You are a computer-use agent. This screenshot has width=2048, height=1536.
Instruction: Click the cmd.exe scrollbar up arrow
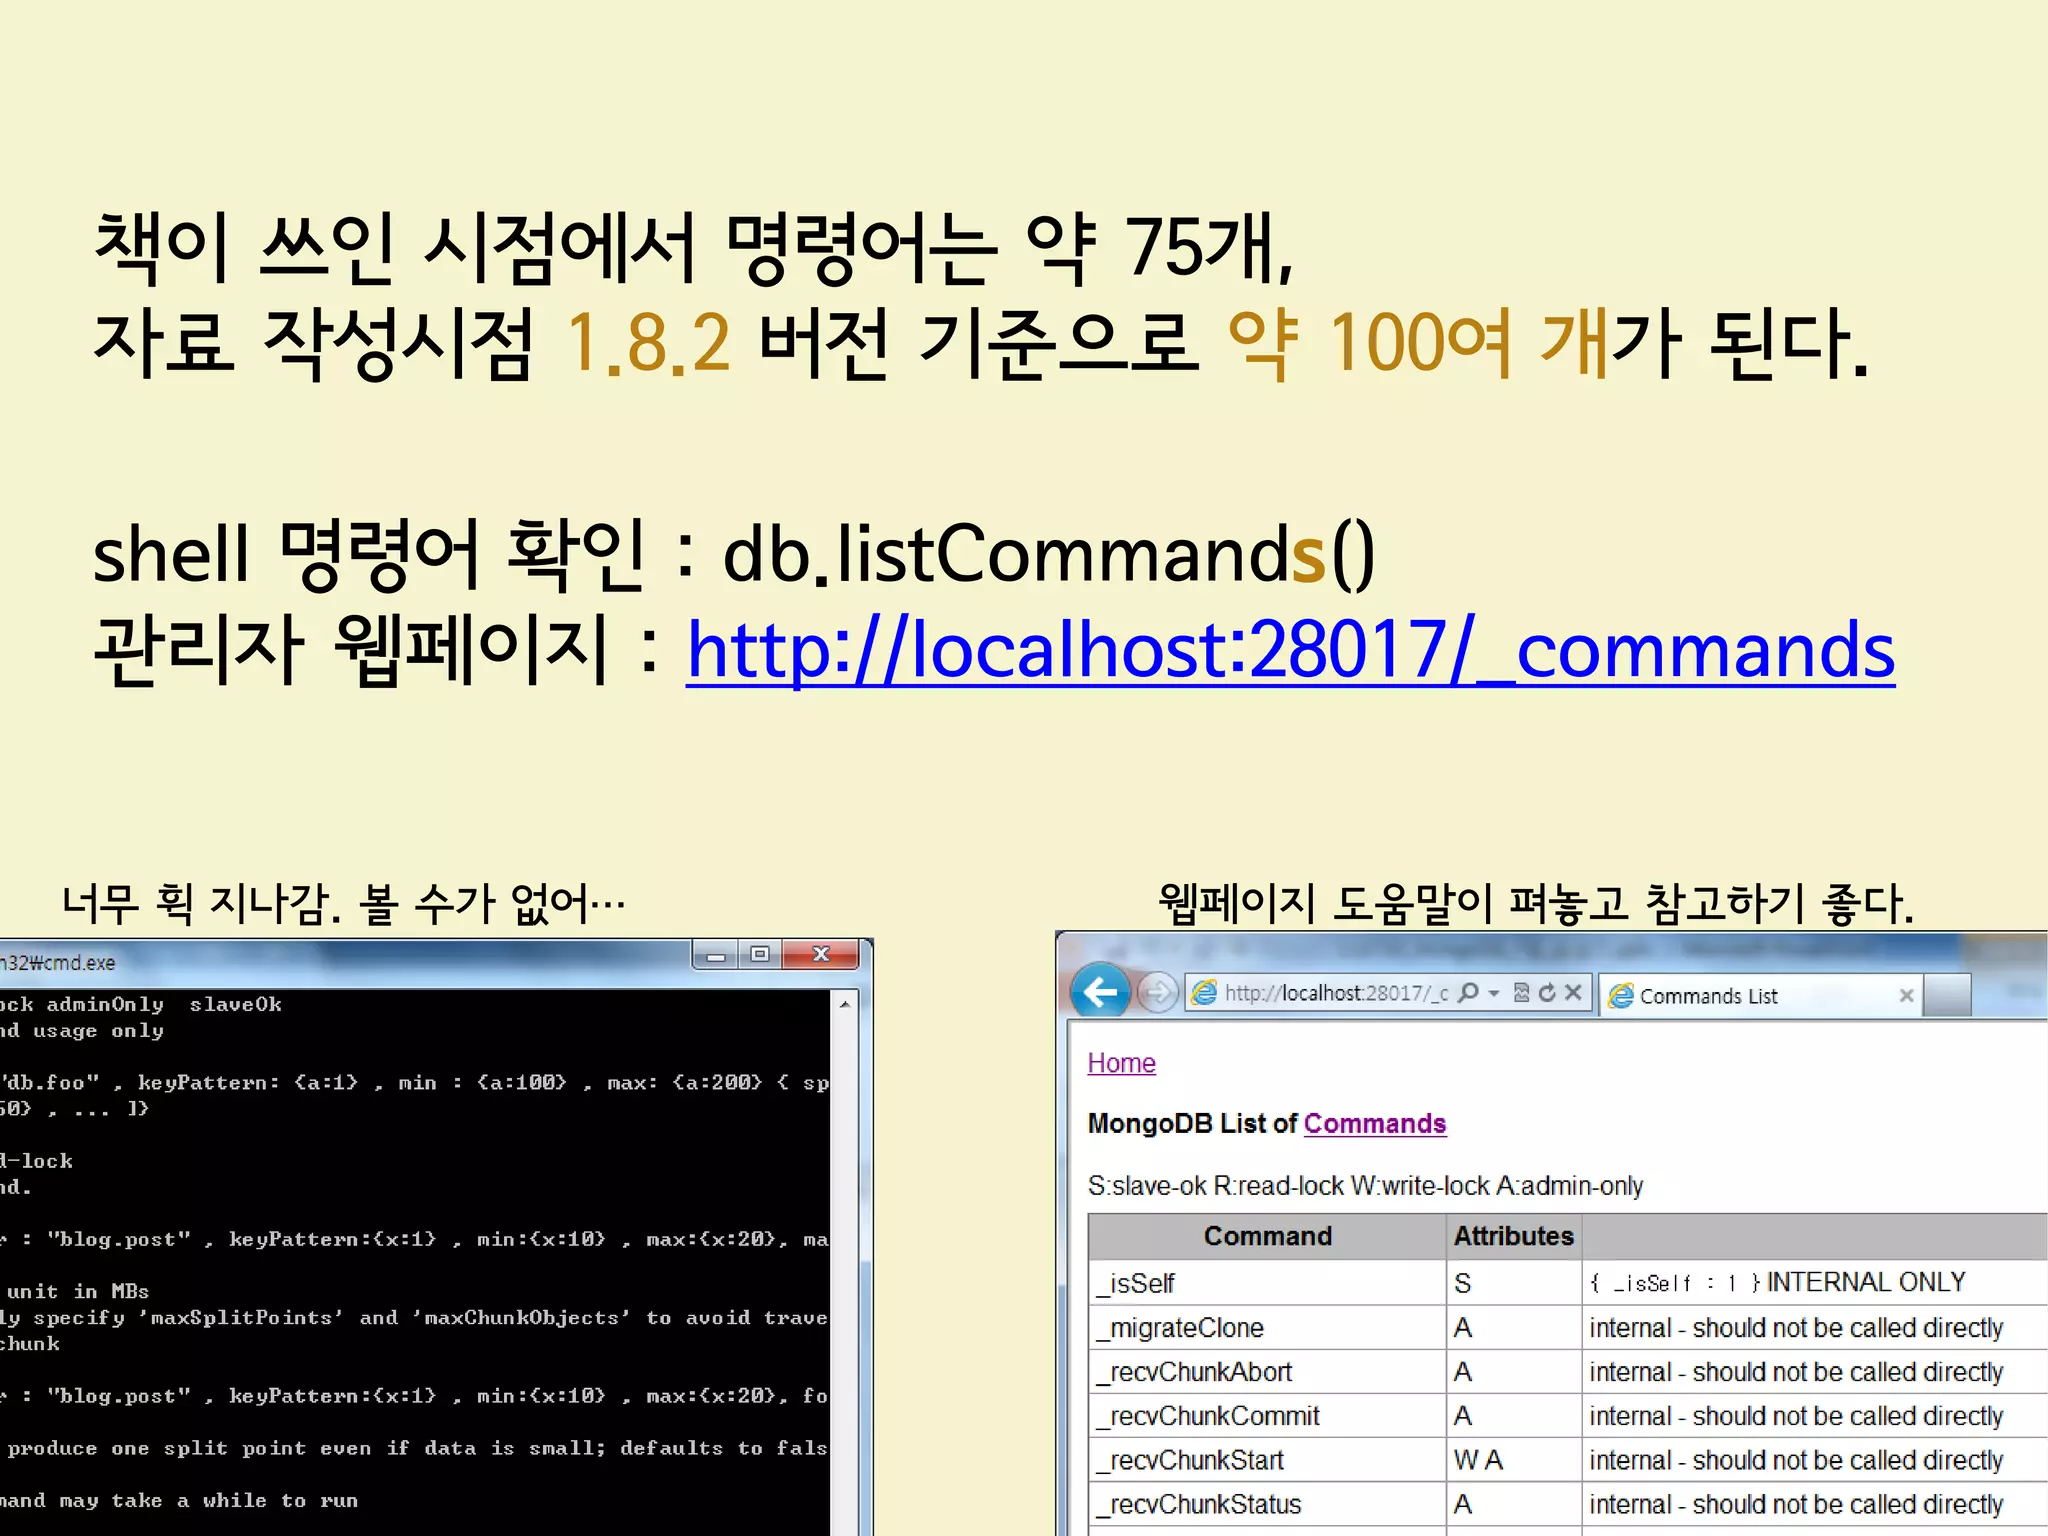tap(845, 1003)
